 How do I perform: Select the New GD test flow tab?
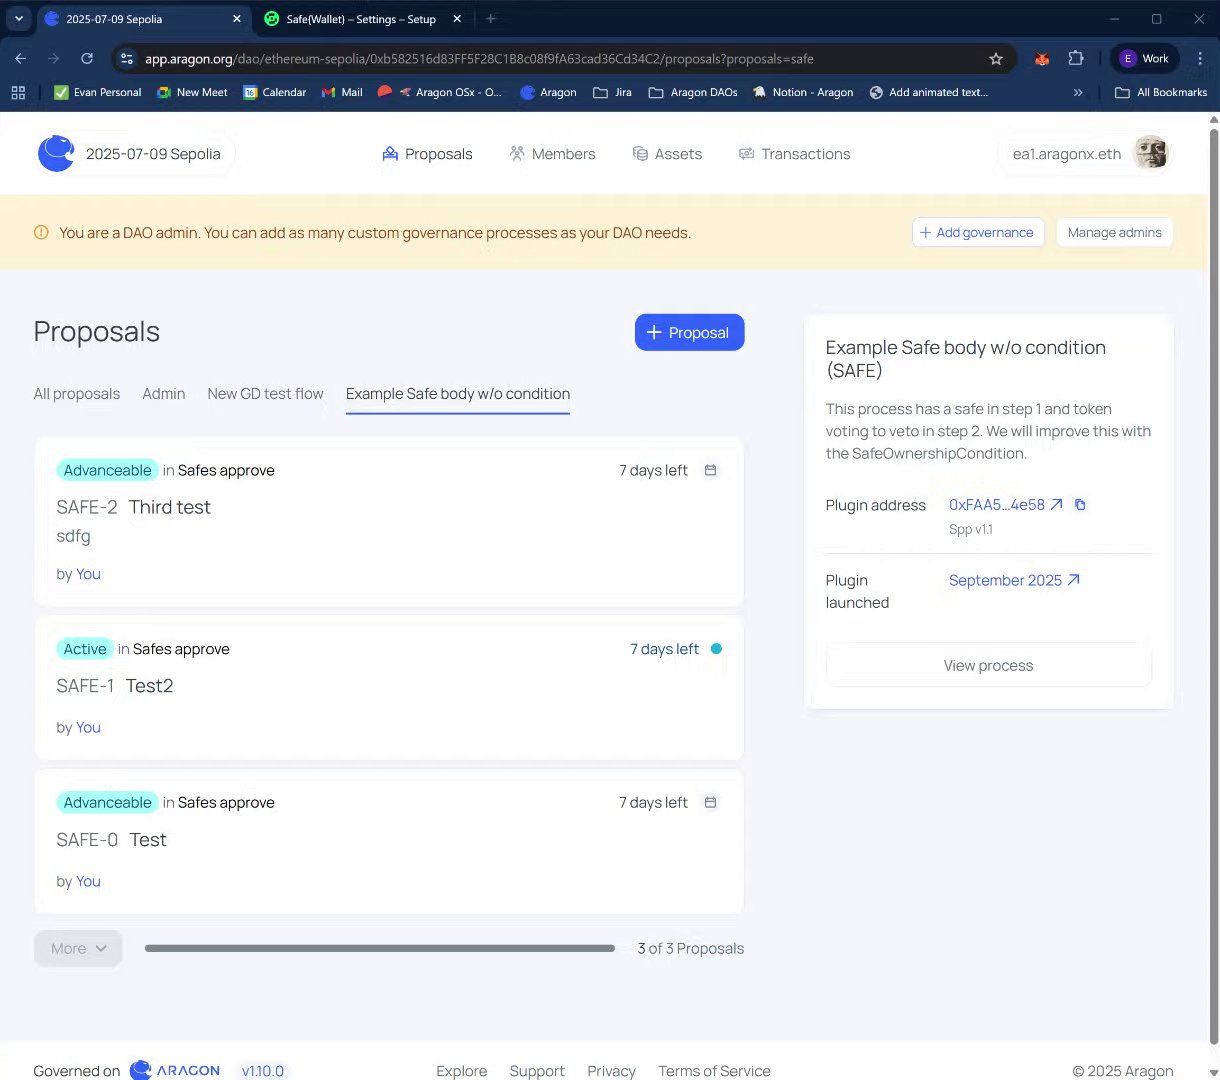coord(265,394)
